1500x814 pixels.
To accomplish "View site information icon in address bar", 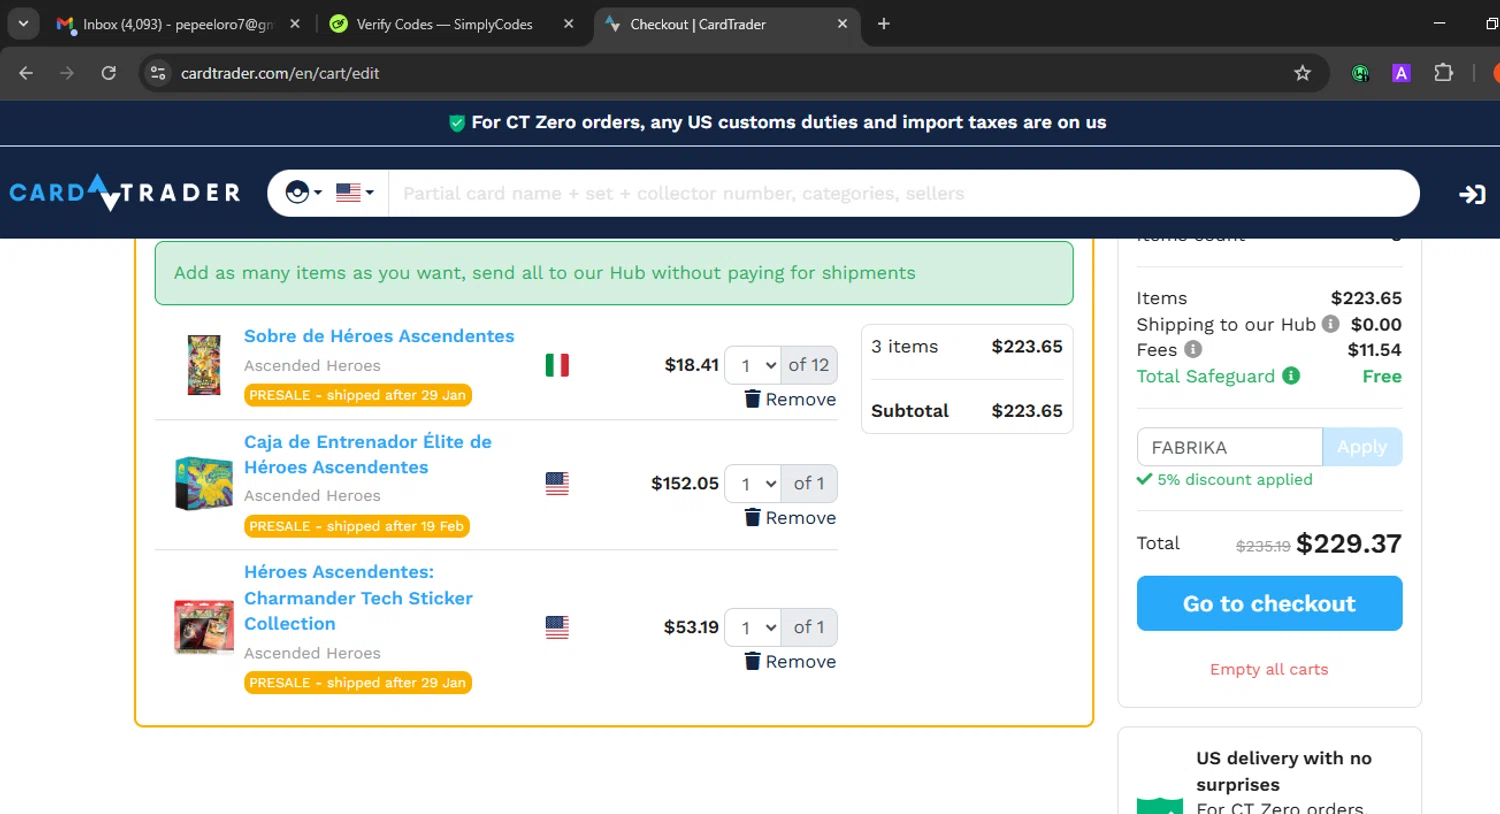I will click(157, 73).
